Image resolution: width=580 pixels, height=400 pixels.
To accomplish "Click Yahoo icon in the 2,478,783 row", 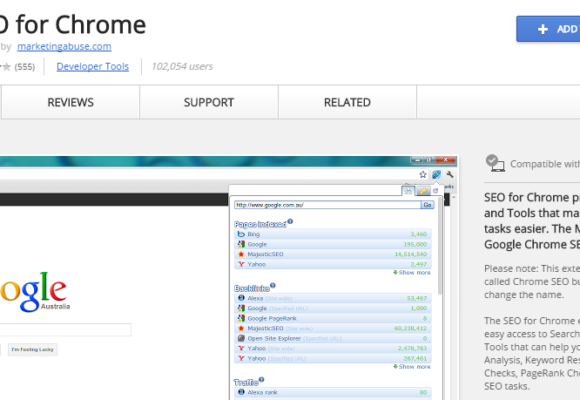I will point(241,348).
